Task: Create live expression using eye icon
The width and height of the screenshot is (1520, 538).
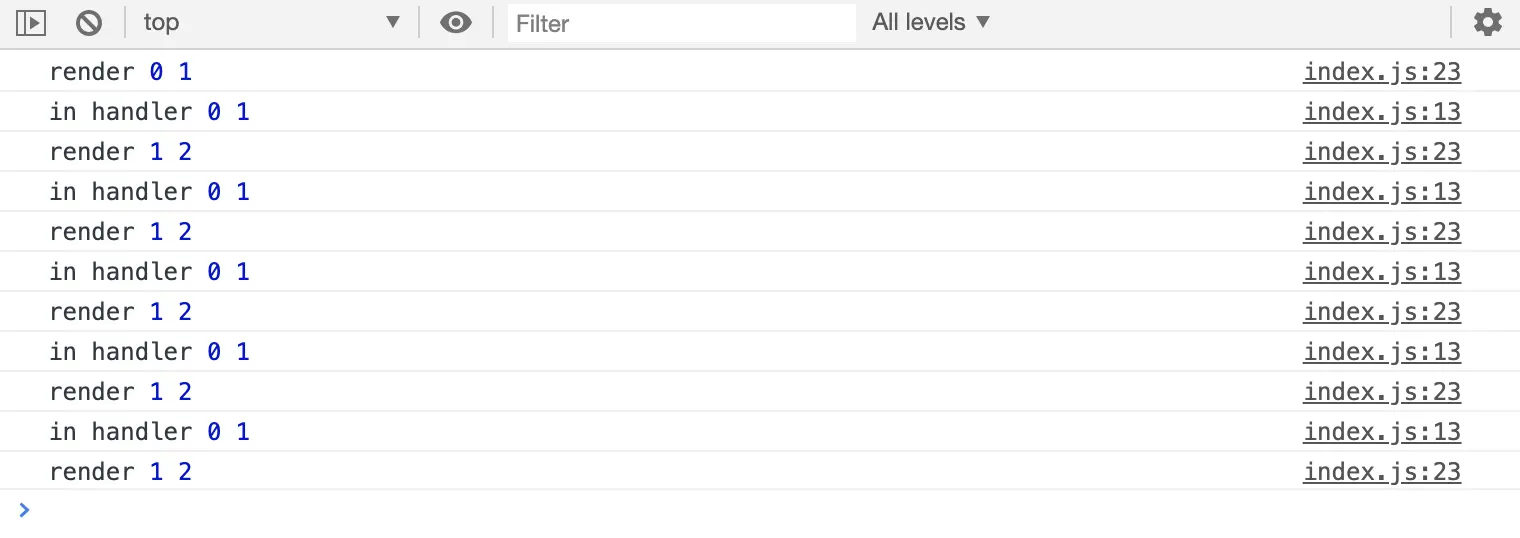Action: pyautogui.click(x=456, y=22)
